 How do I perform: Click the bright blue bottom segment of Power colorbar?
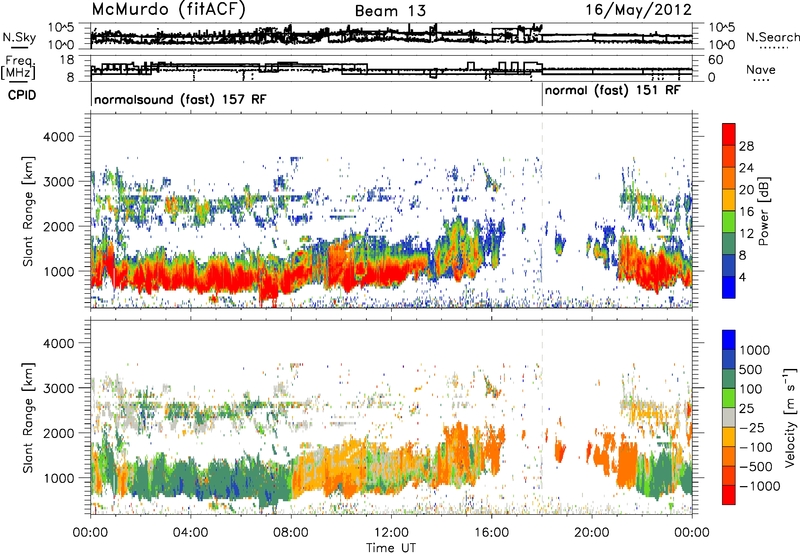[729, 287]
